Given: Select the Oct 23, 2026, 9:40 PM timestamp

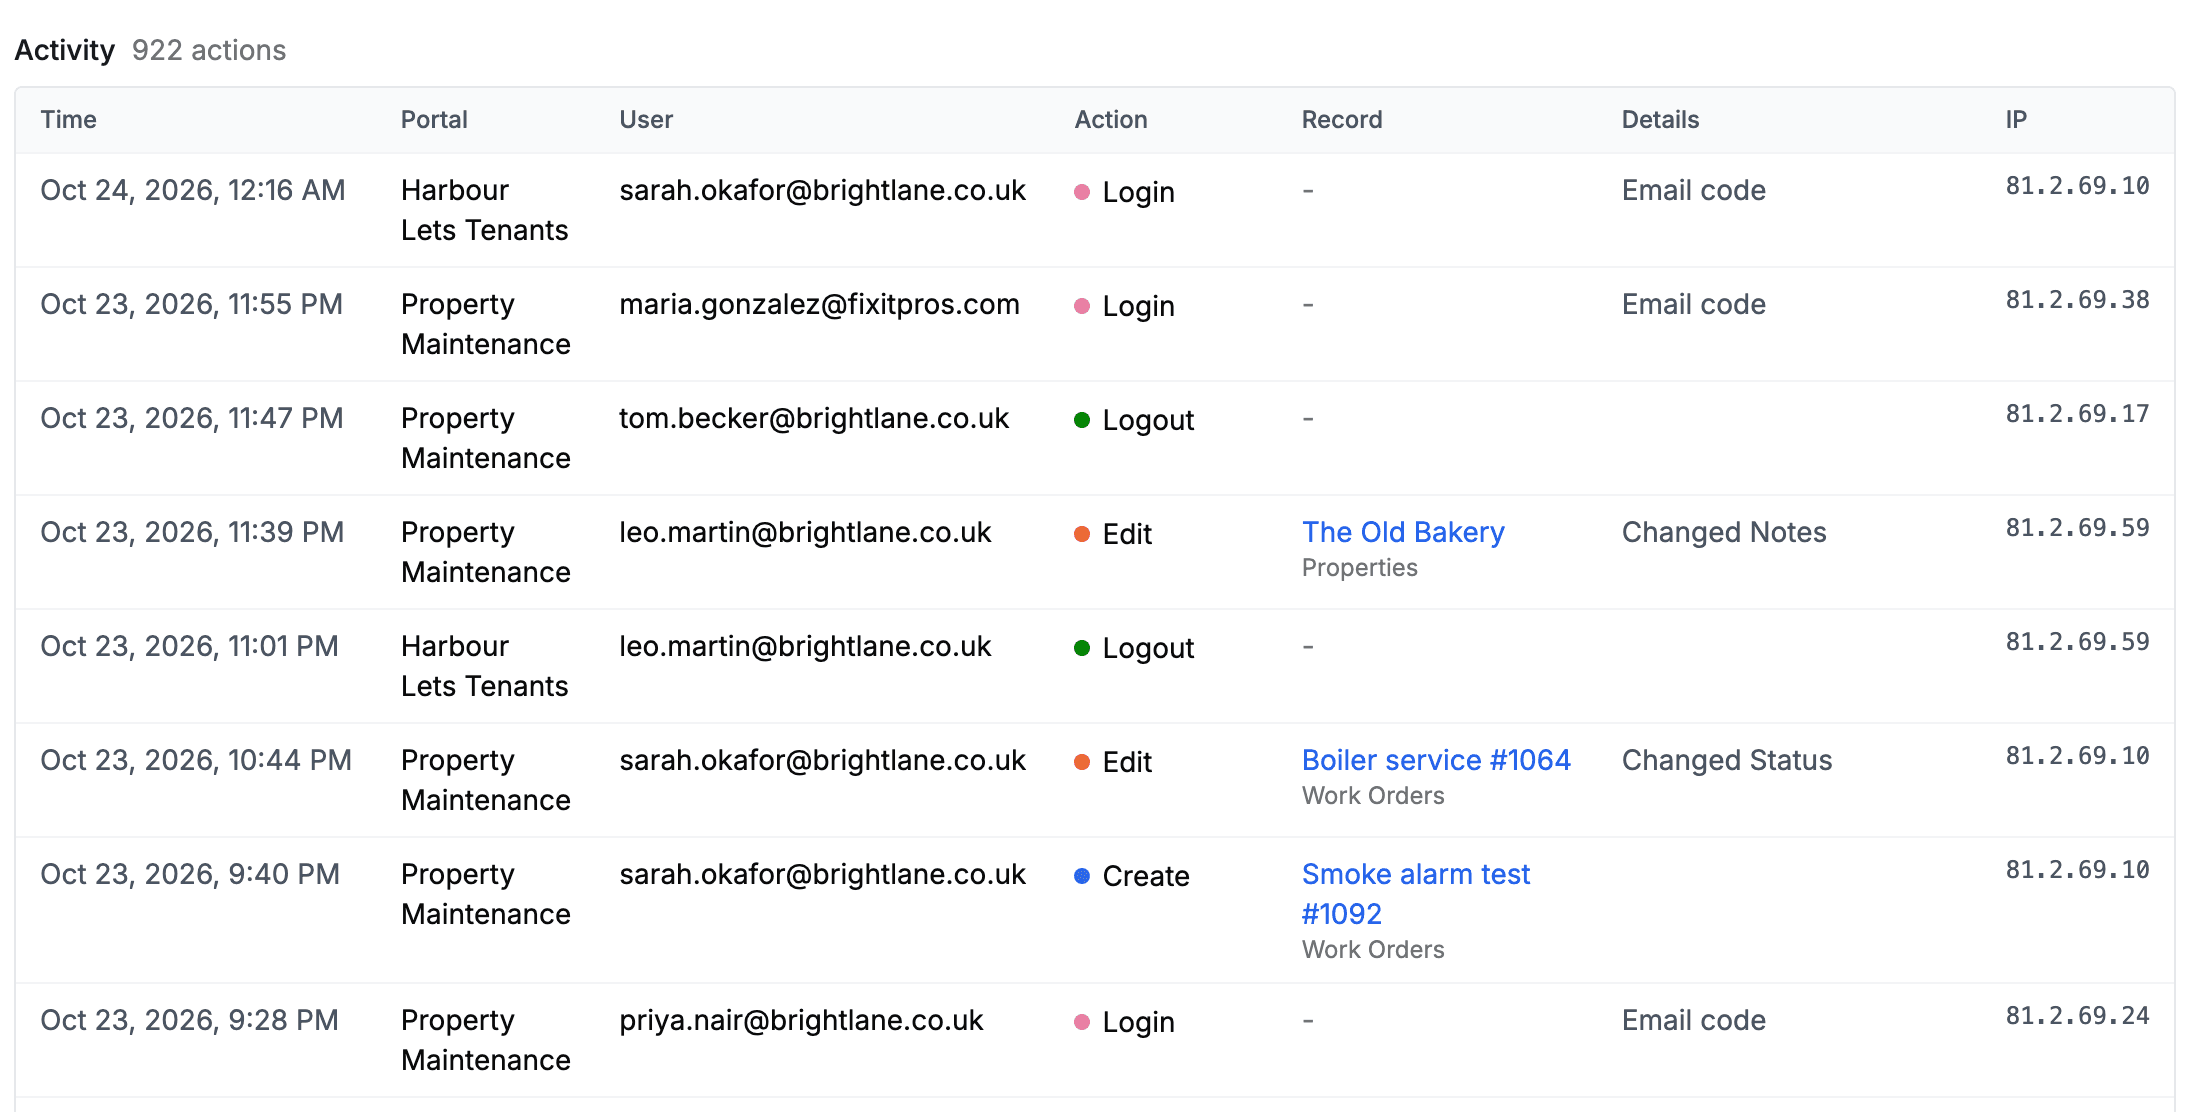Looking at the screenshot, I should click(190, 874).
